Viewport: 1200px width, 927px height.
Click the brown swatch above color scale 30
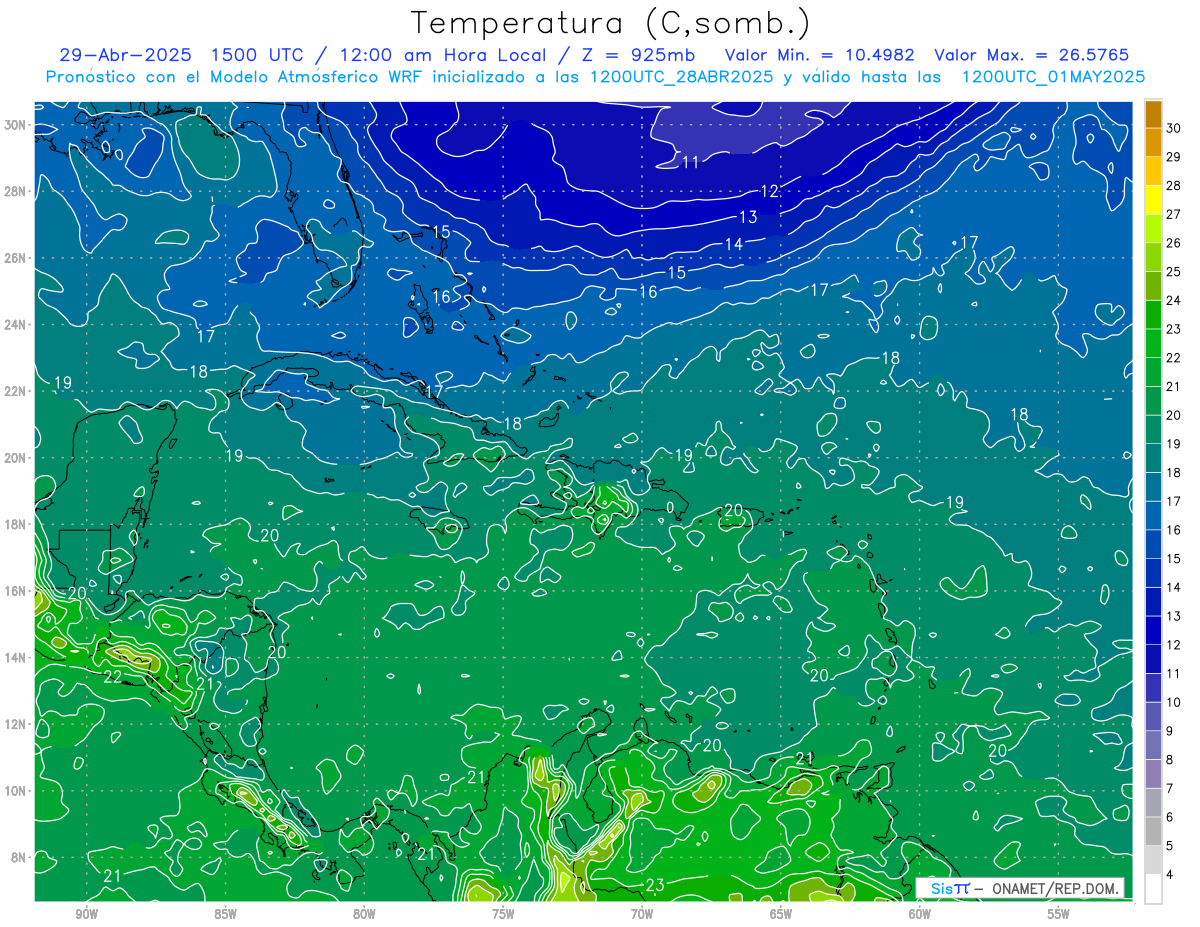click(1153, 114)
